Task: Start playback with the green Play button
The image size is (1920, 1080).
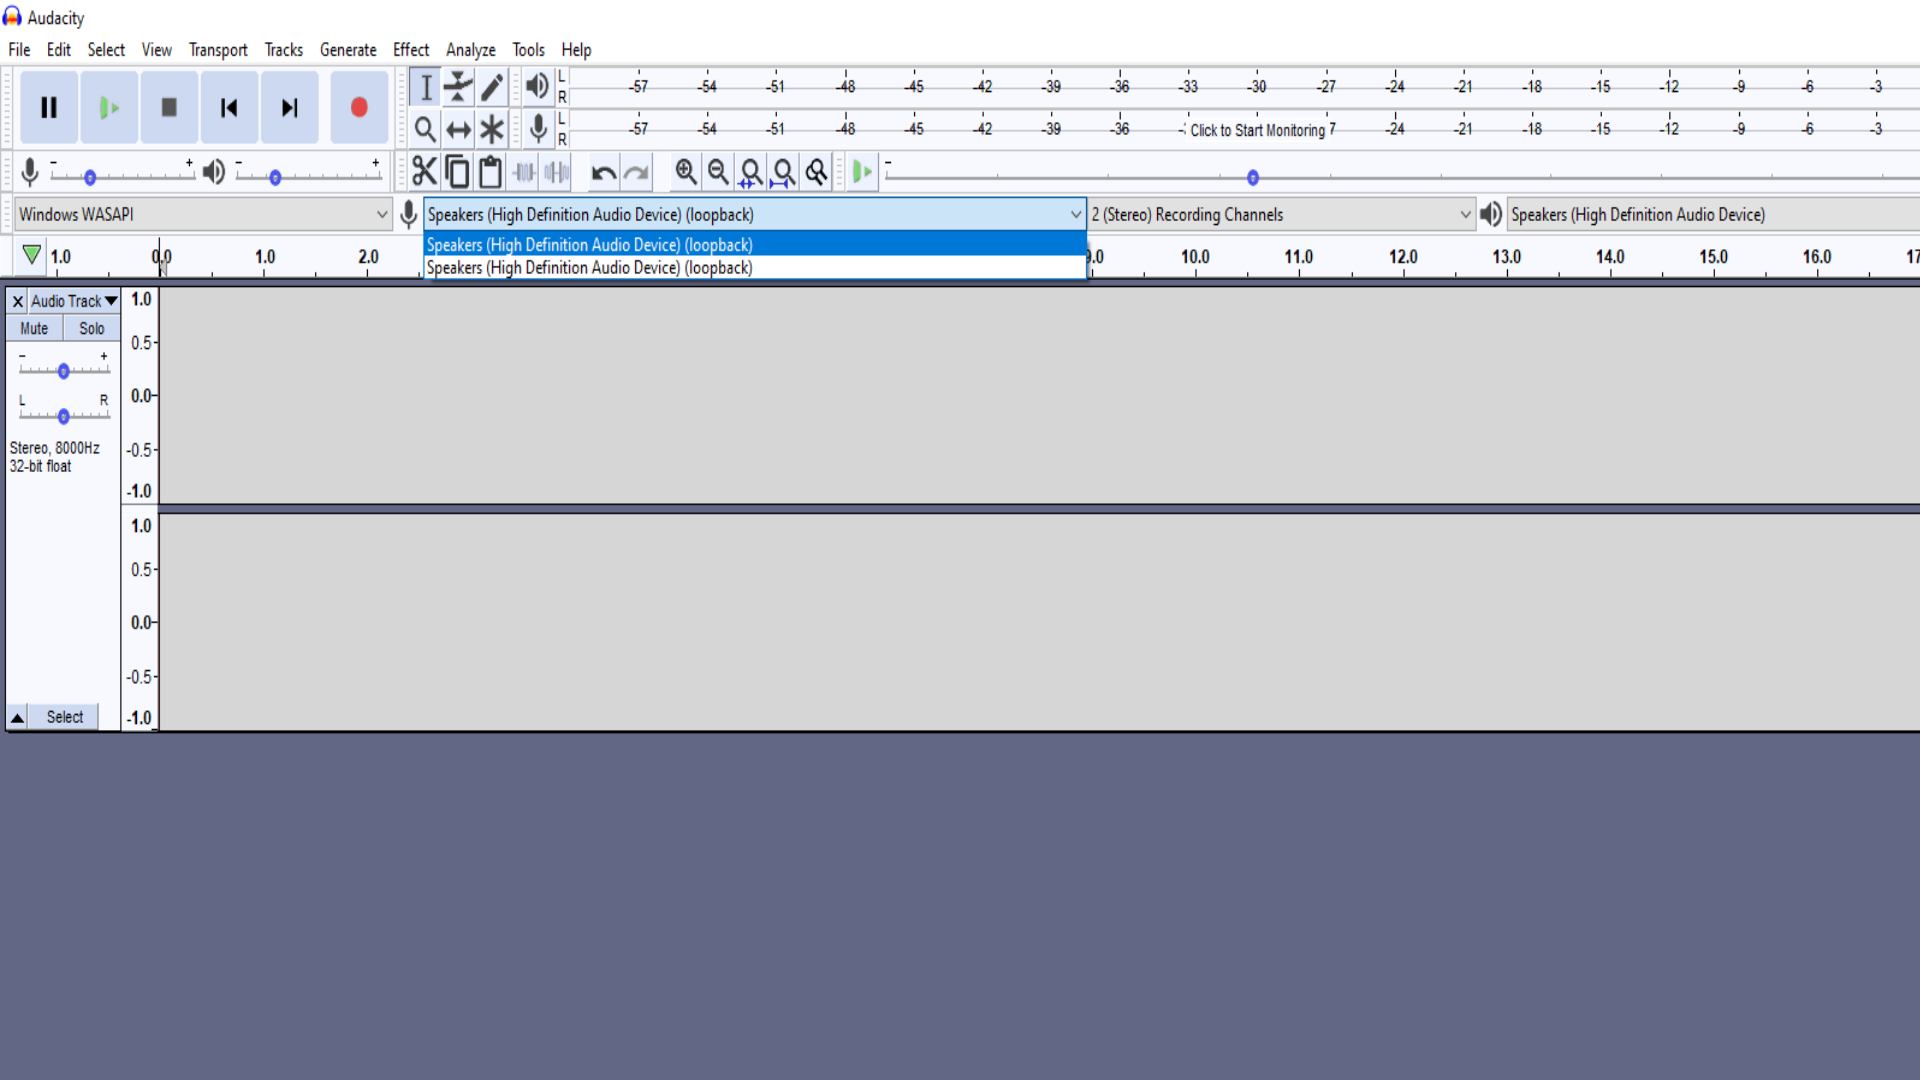Action: click(109, 107)
